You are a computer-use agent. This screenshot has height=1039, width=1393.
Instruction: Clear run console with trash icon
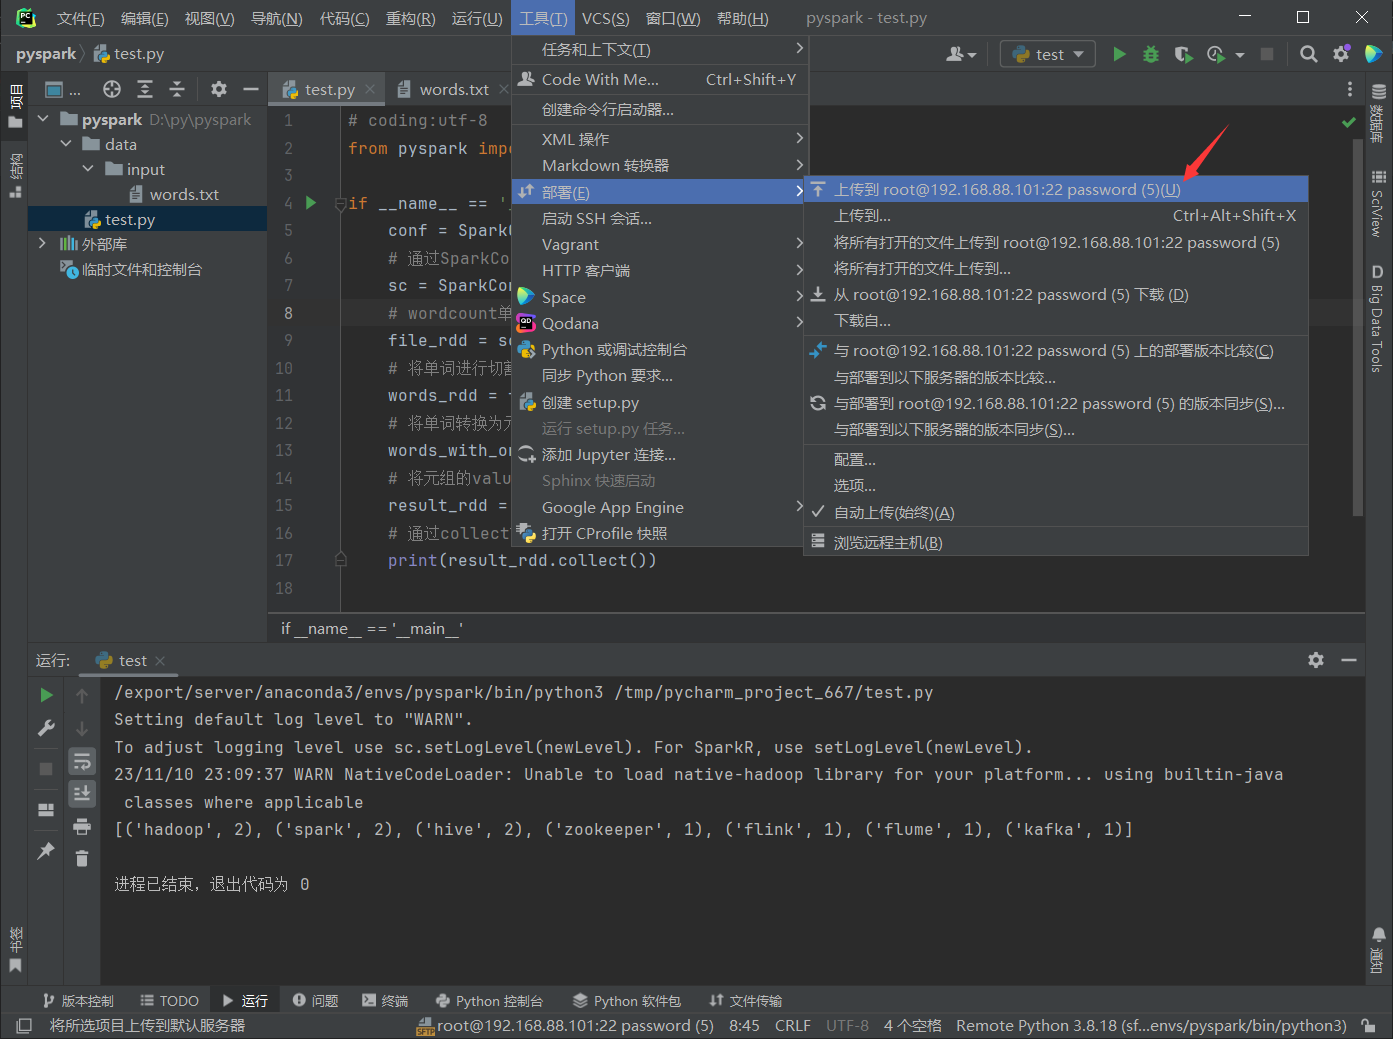82,859
